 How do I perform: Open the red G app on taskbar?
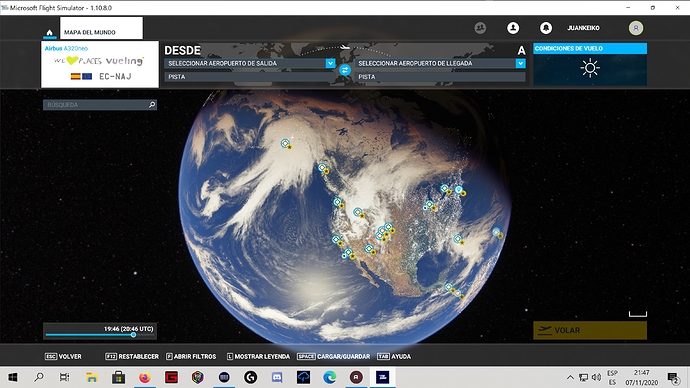coord(171,377)
